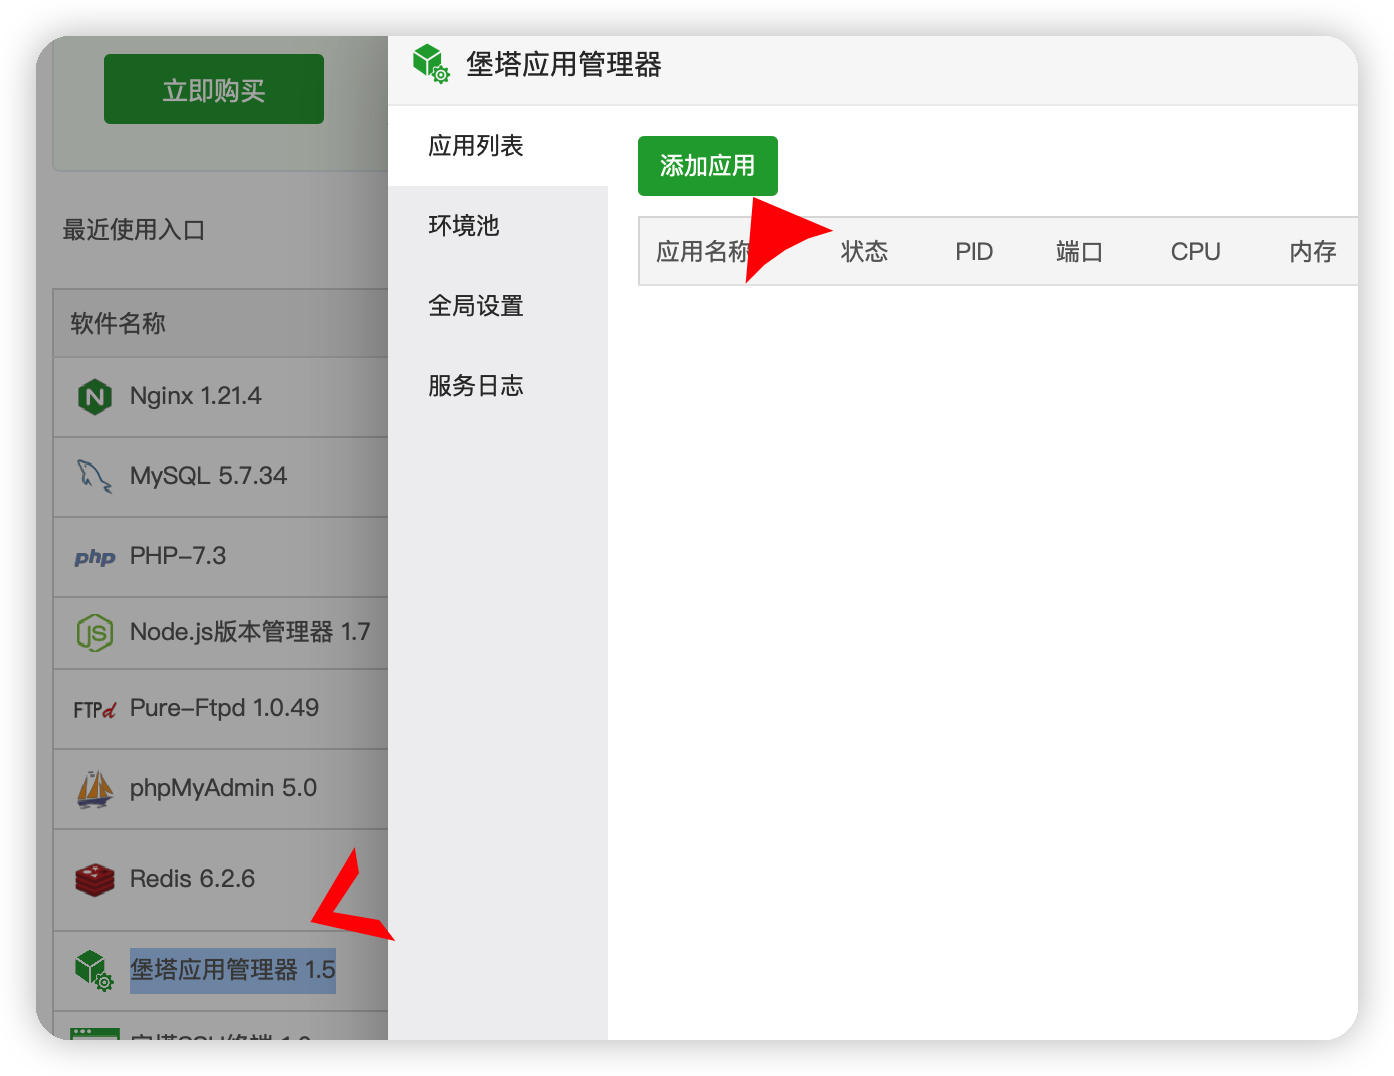This screenshot has width=1394, height=1076.
Task: Click the 添加应用 button
Action: tap(708, 166)
